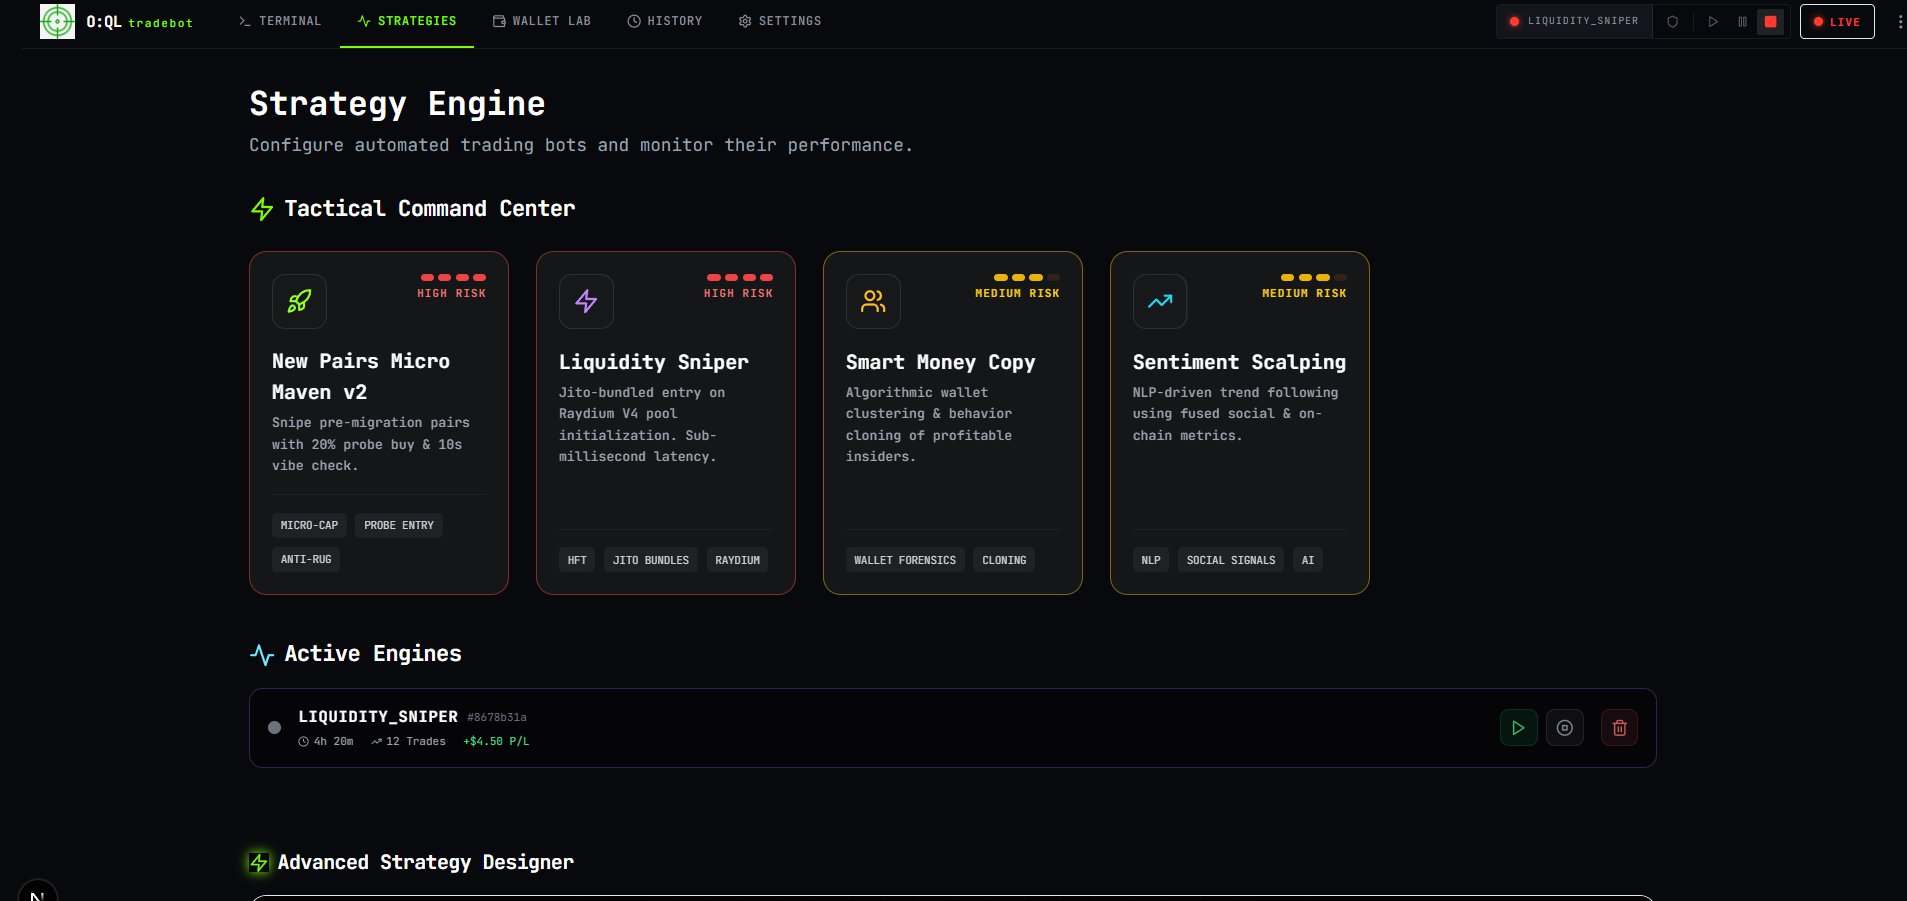Screen dimensions: 1907x901
Task: Delete the LIQUIDITY_SNIPER engine with trash icon
Action: pyautogui.click(x=1620, y=728)
